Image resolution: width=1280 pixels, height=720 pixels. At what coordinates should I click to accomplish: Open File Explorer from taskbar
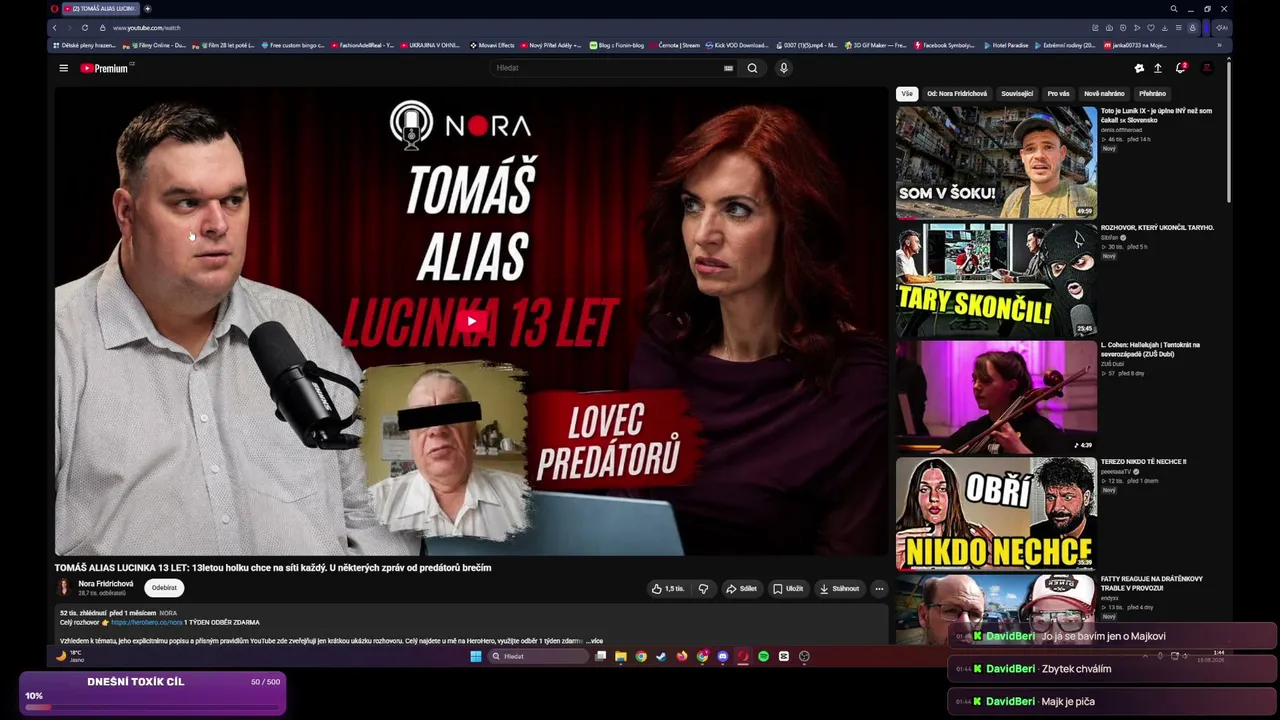click(620, 657)
